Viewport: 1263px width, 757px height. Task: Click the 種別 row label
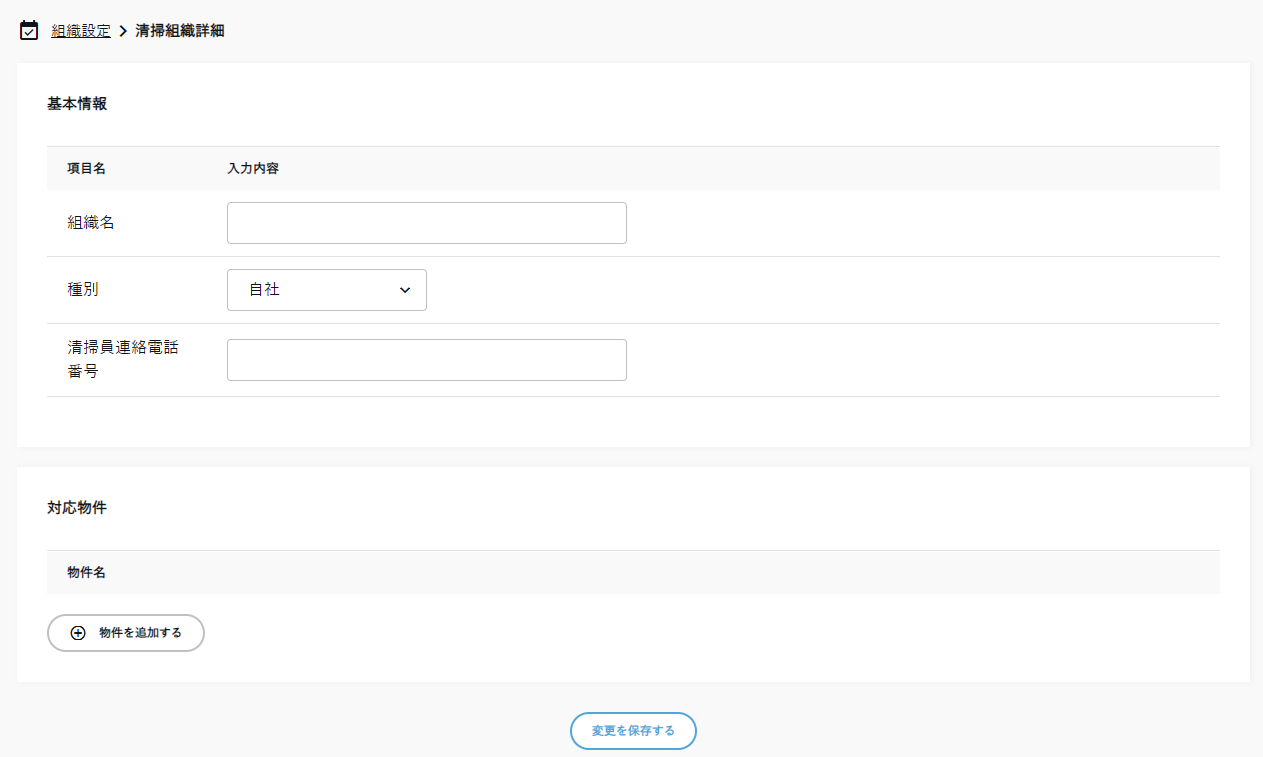pyautogui.click(x=83, y=290)
